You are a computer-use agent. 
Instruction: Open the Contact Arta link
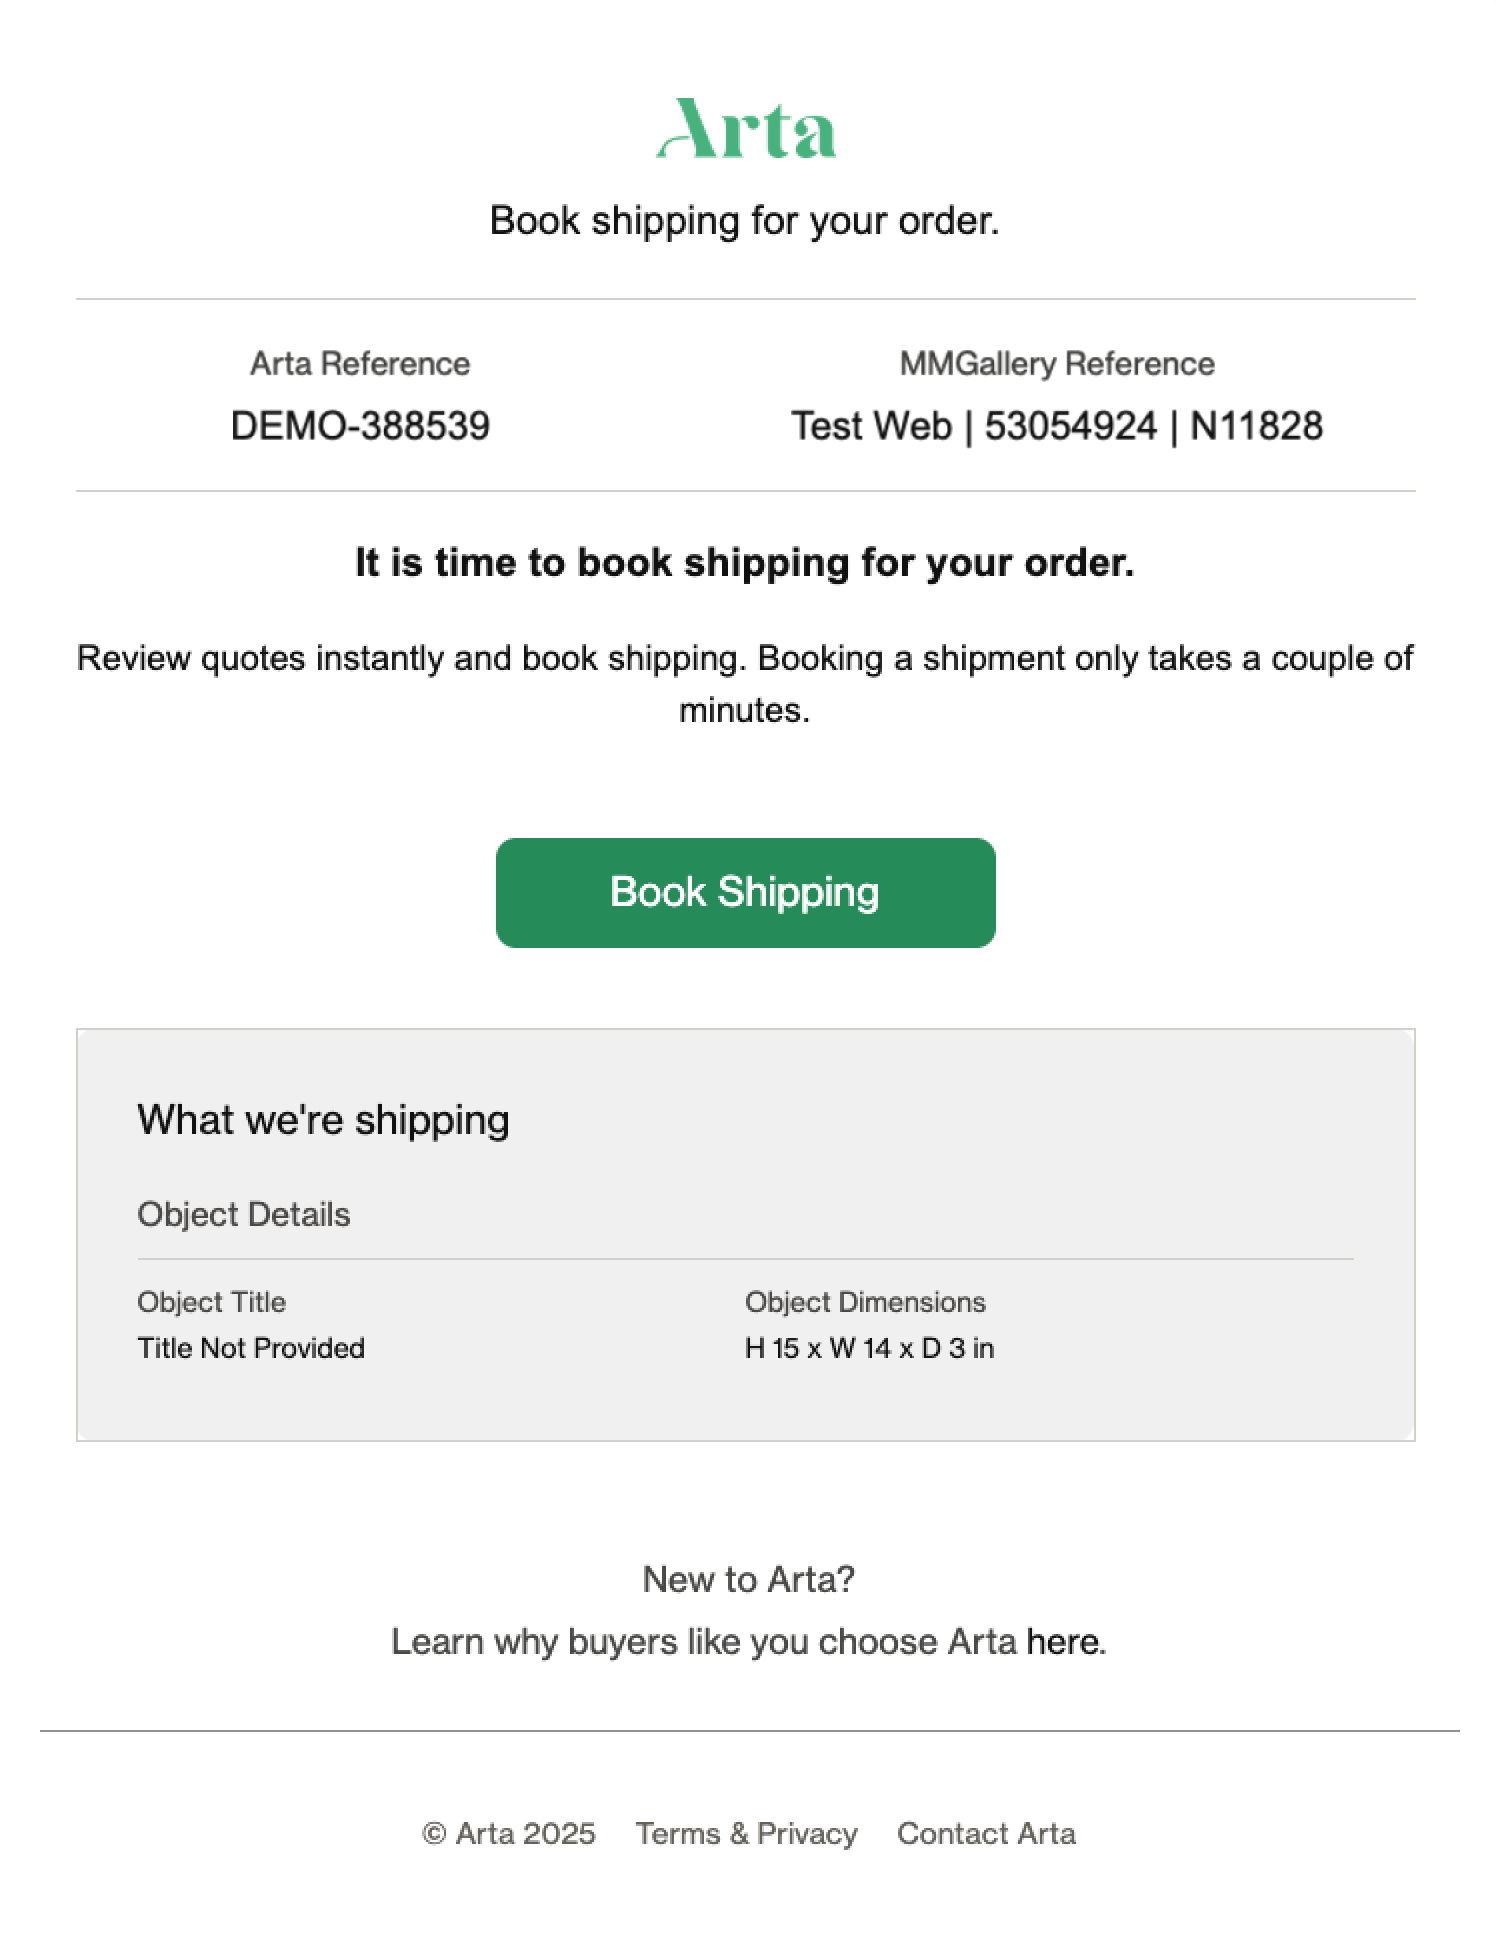click(986, 1833)
